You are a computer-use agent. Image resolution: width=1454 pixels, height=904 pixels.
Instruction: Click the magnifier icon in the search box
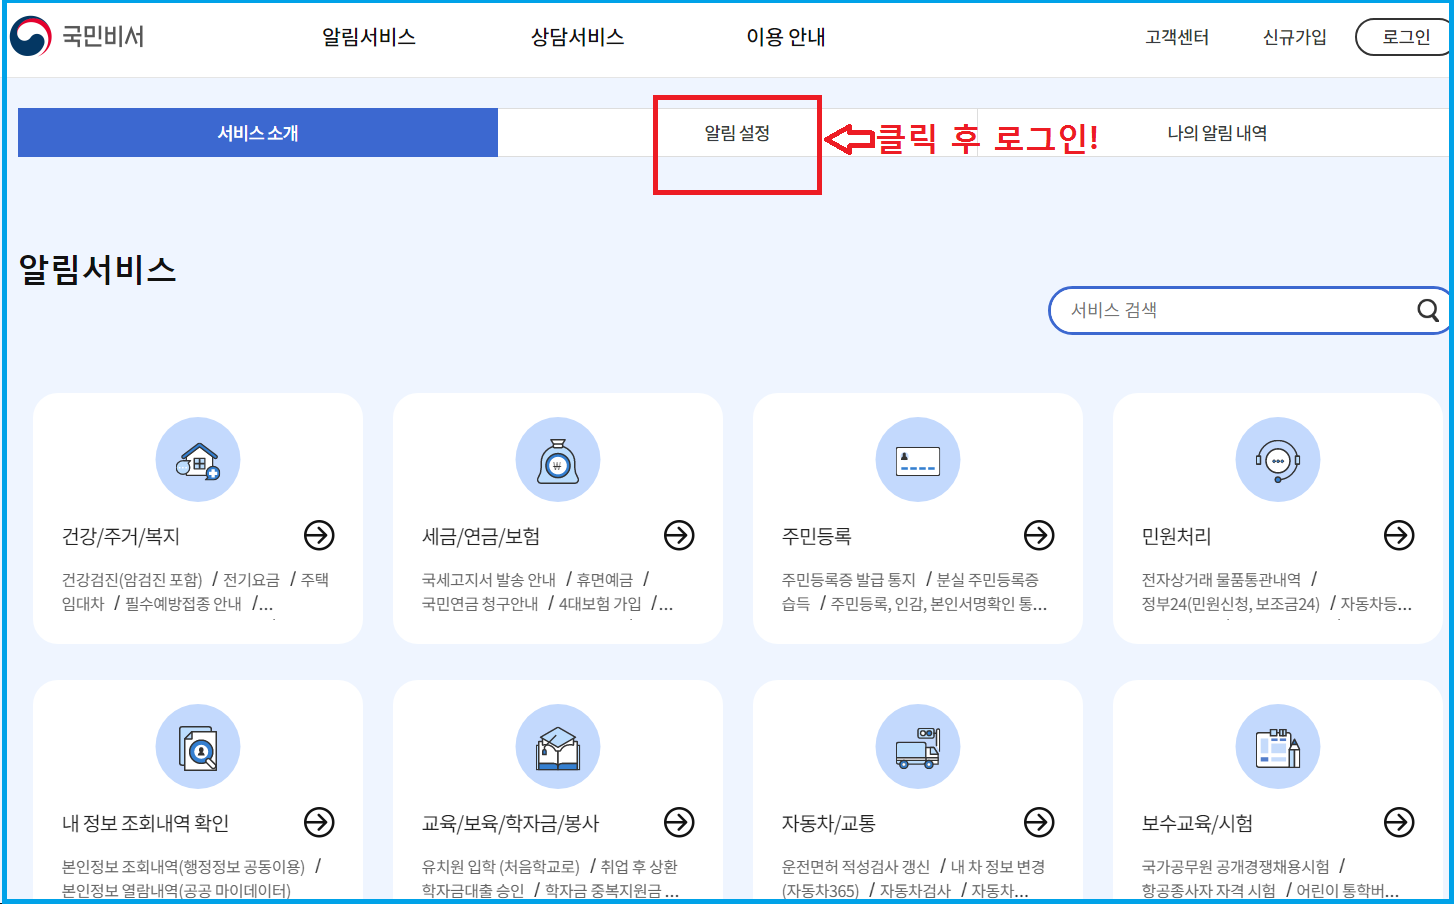point(1427,310)
